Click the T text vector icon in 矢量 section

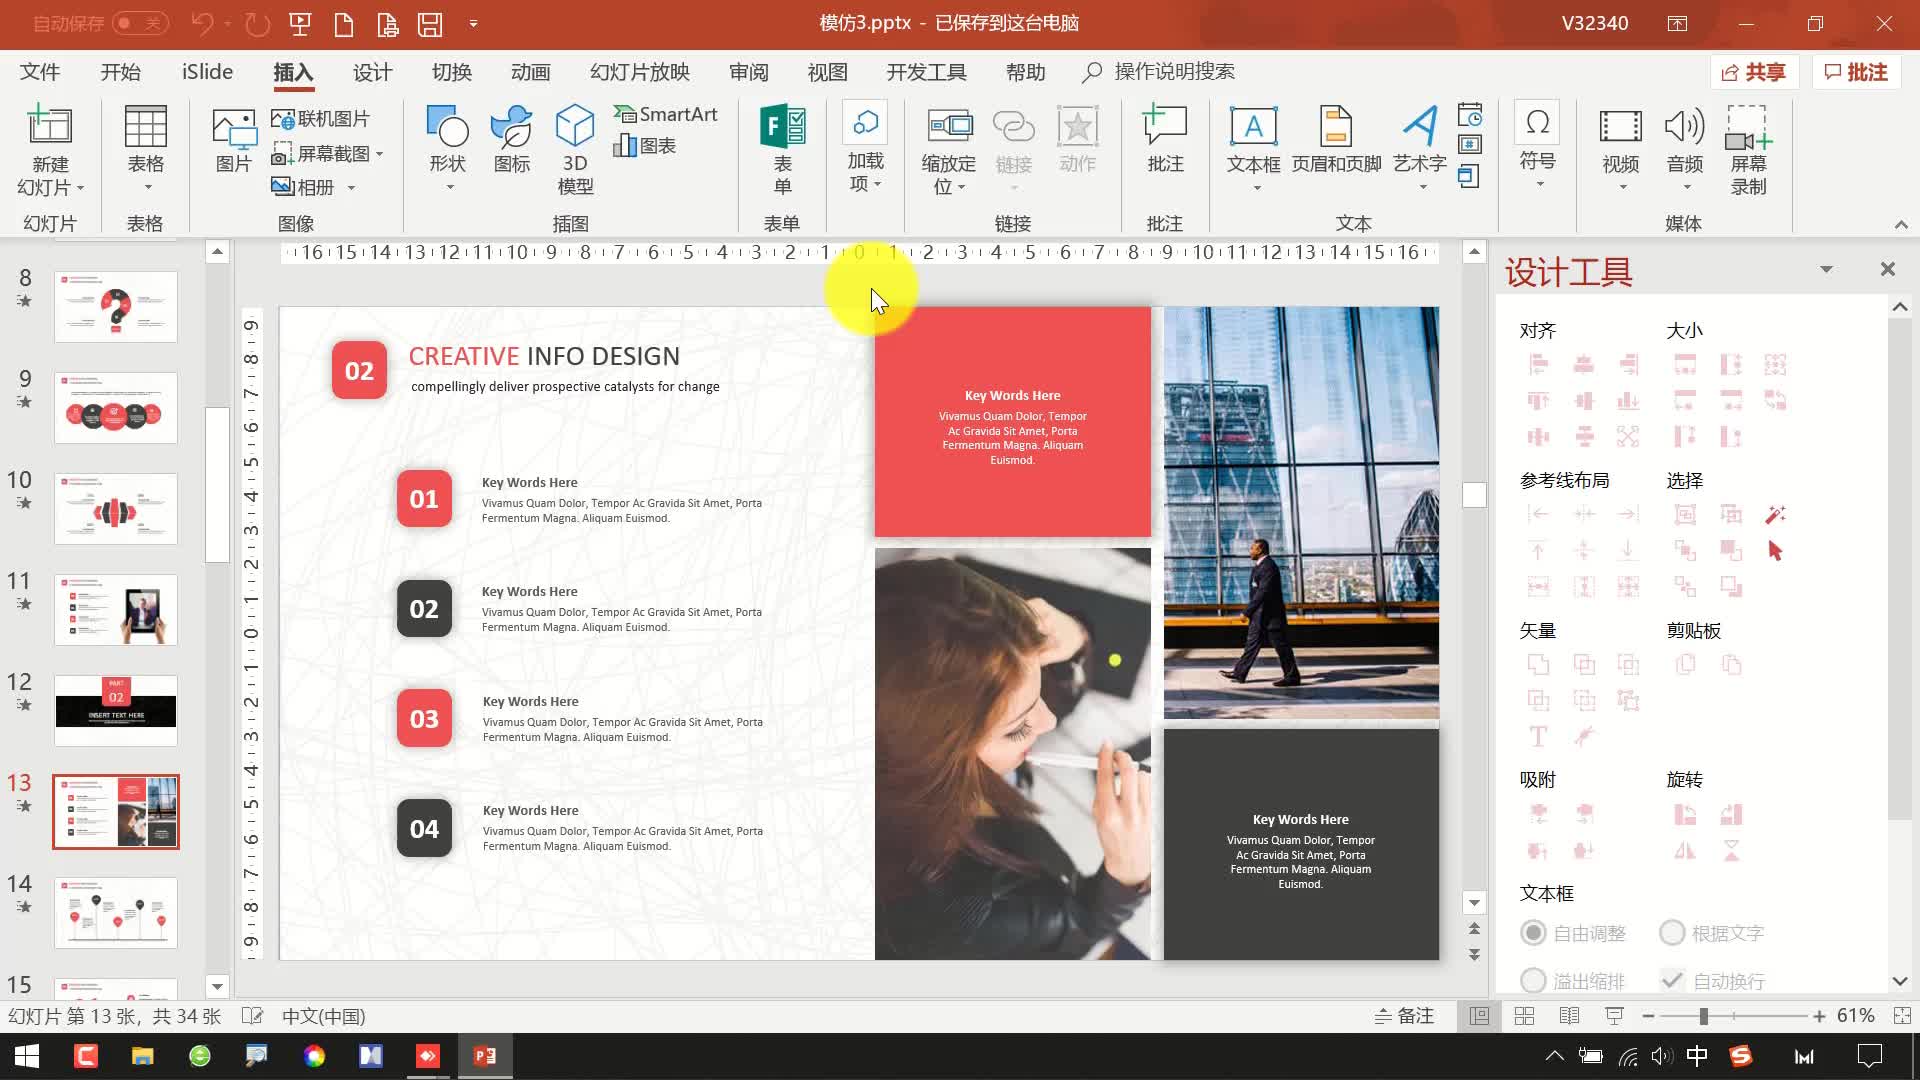pyautogui.click(x=1538, y=737)
